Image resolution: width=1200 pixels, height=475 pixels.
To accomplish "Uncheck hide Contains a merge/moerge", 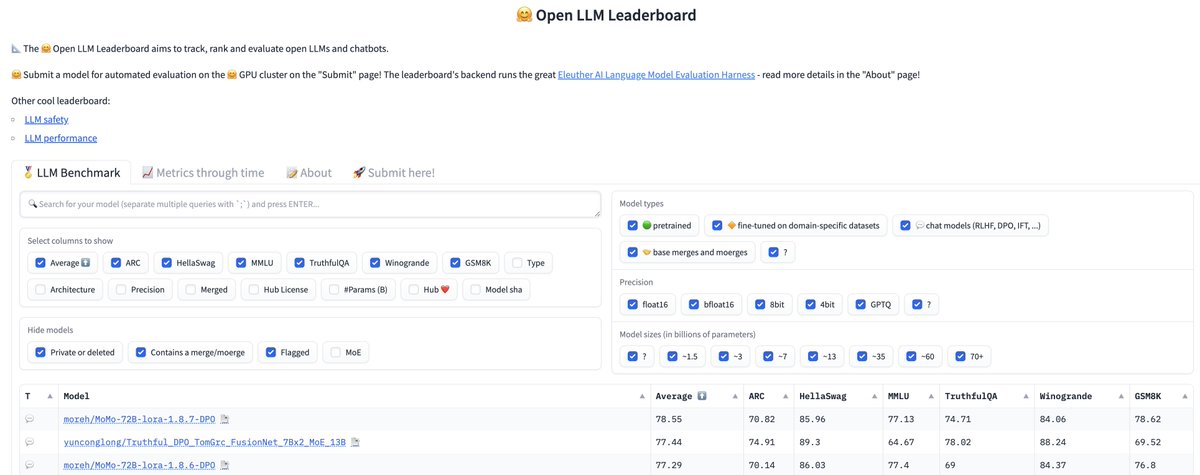I will (x=139, y=352).
